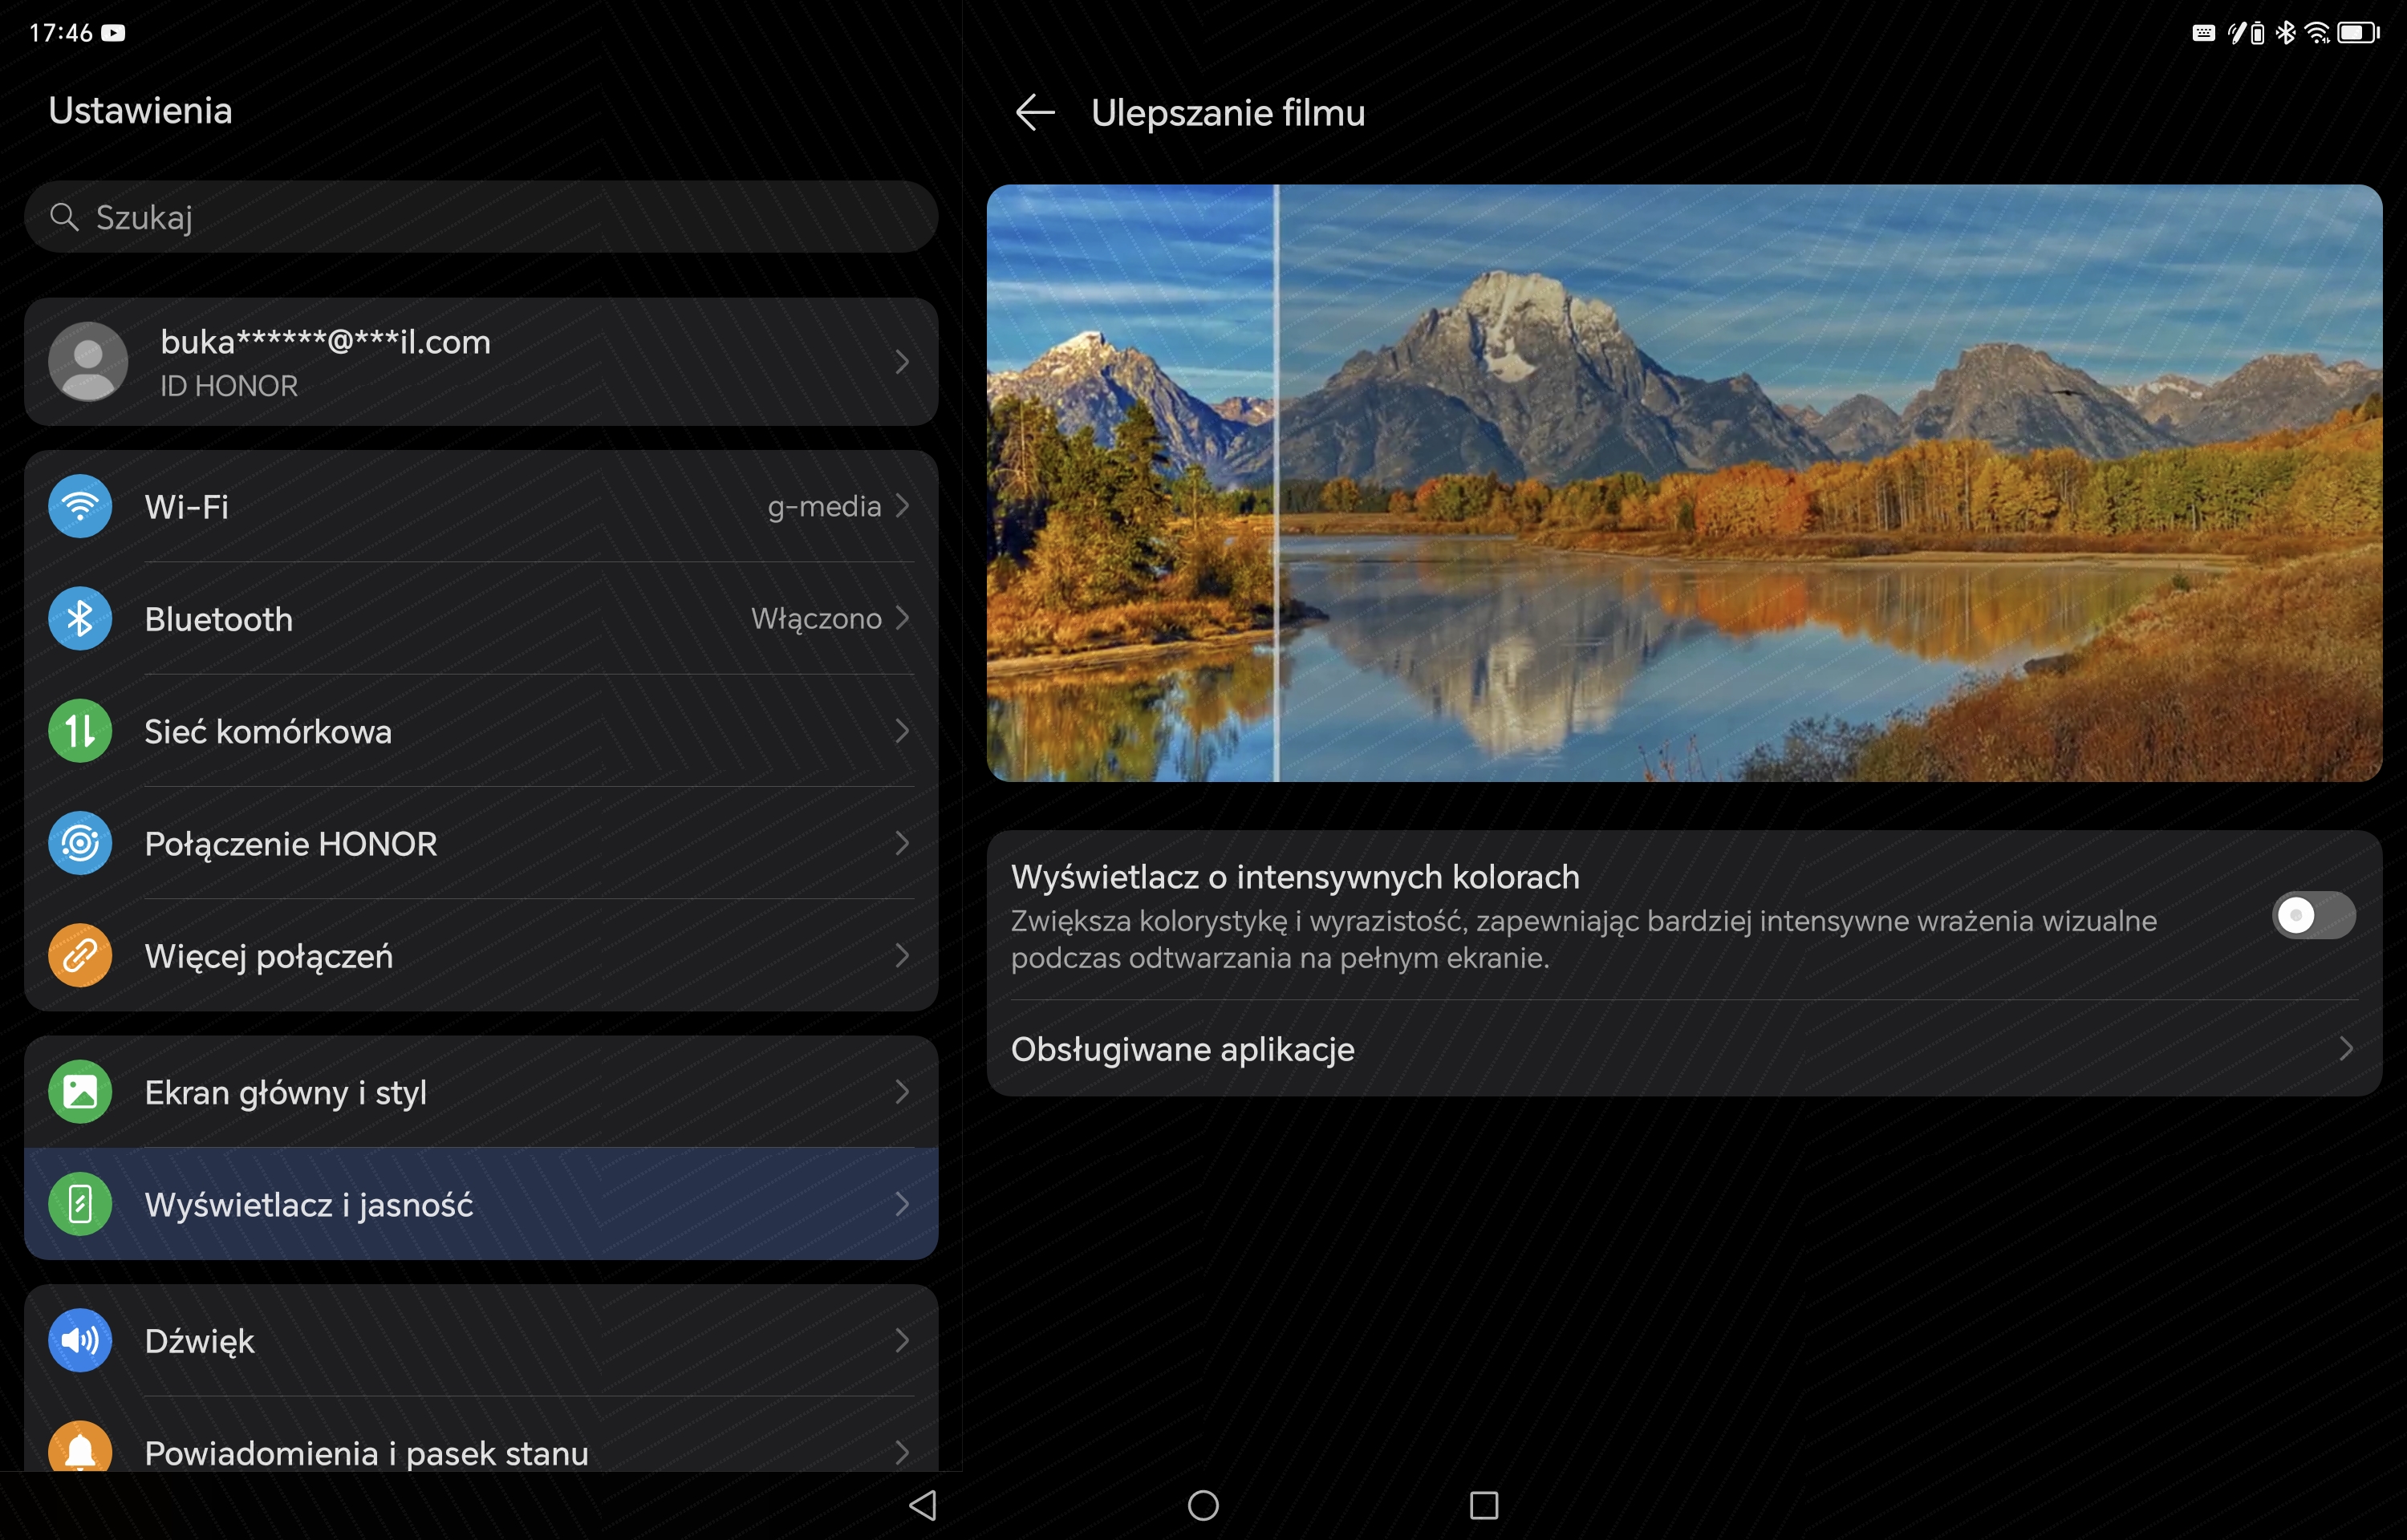Viewport: 2407px width, 1540px height.
Task: Enable Wyświetlacz o intensywnych kolorach switch
Action: [2314, 915]
